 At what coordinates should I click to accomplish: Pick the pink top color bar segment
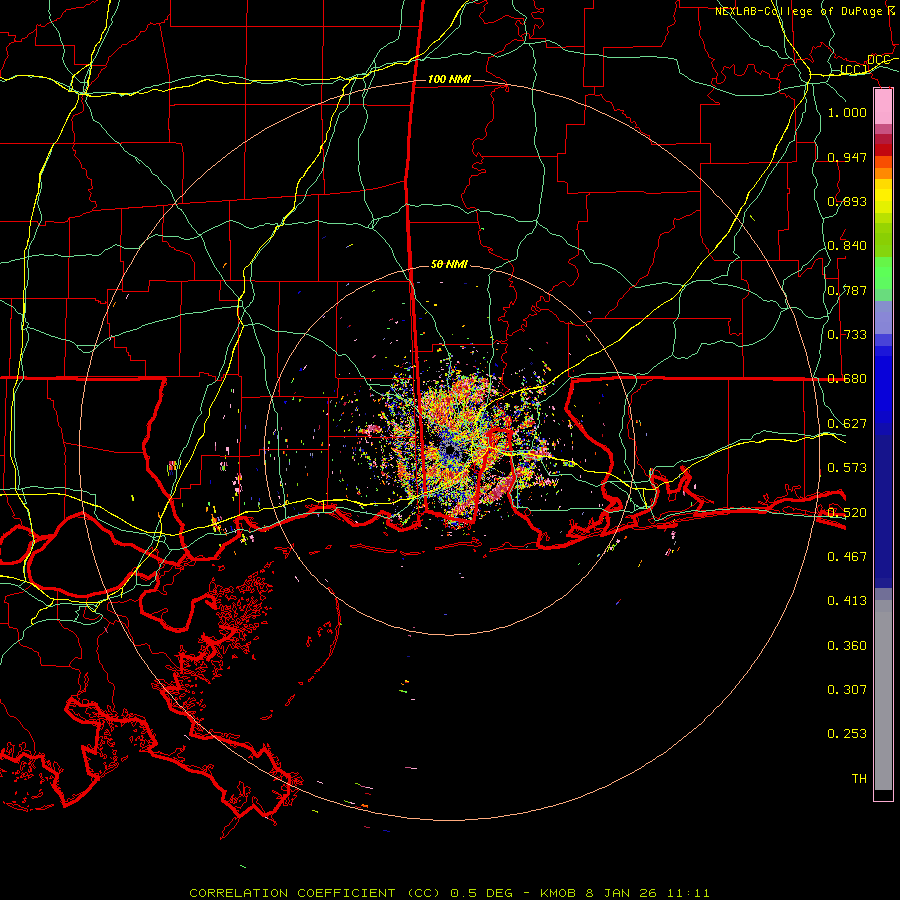pos(883,107)
